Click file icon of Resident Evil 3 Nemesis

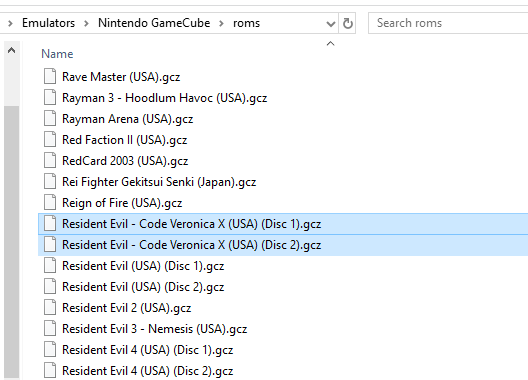click(x=50, y=328)
